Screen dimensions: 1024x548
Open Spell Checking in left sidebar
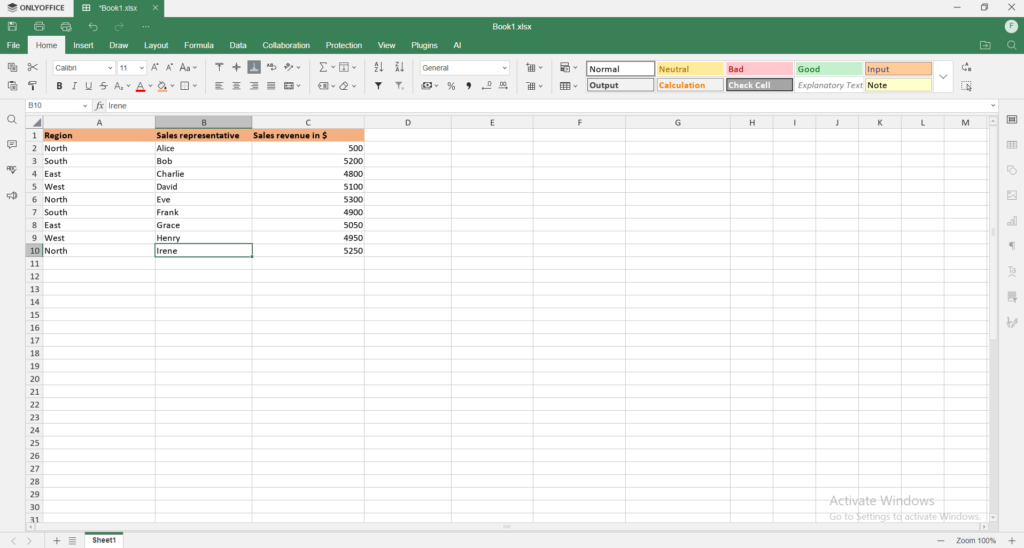(x=12, y=170)
